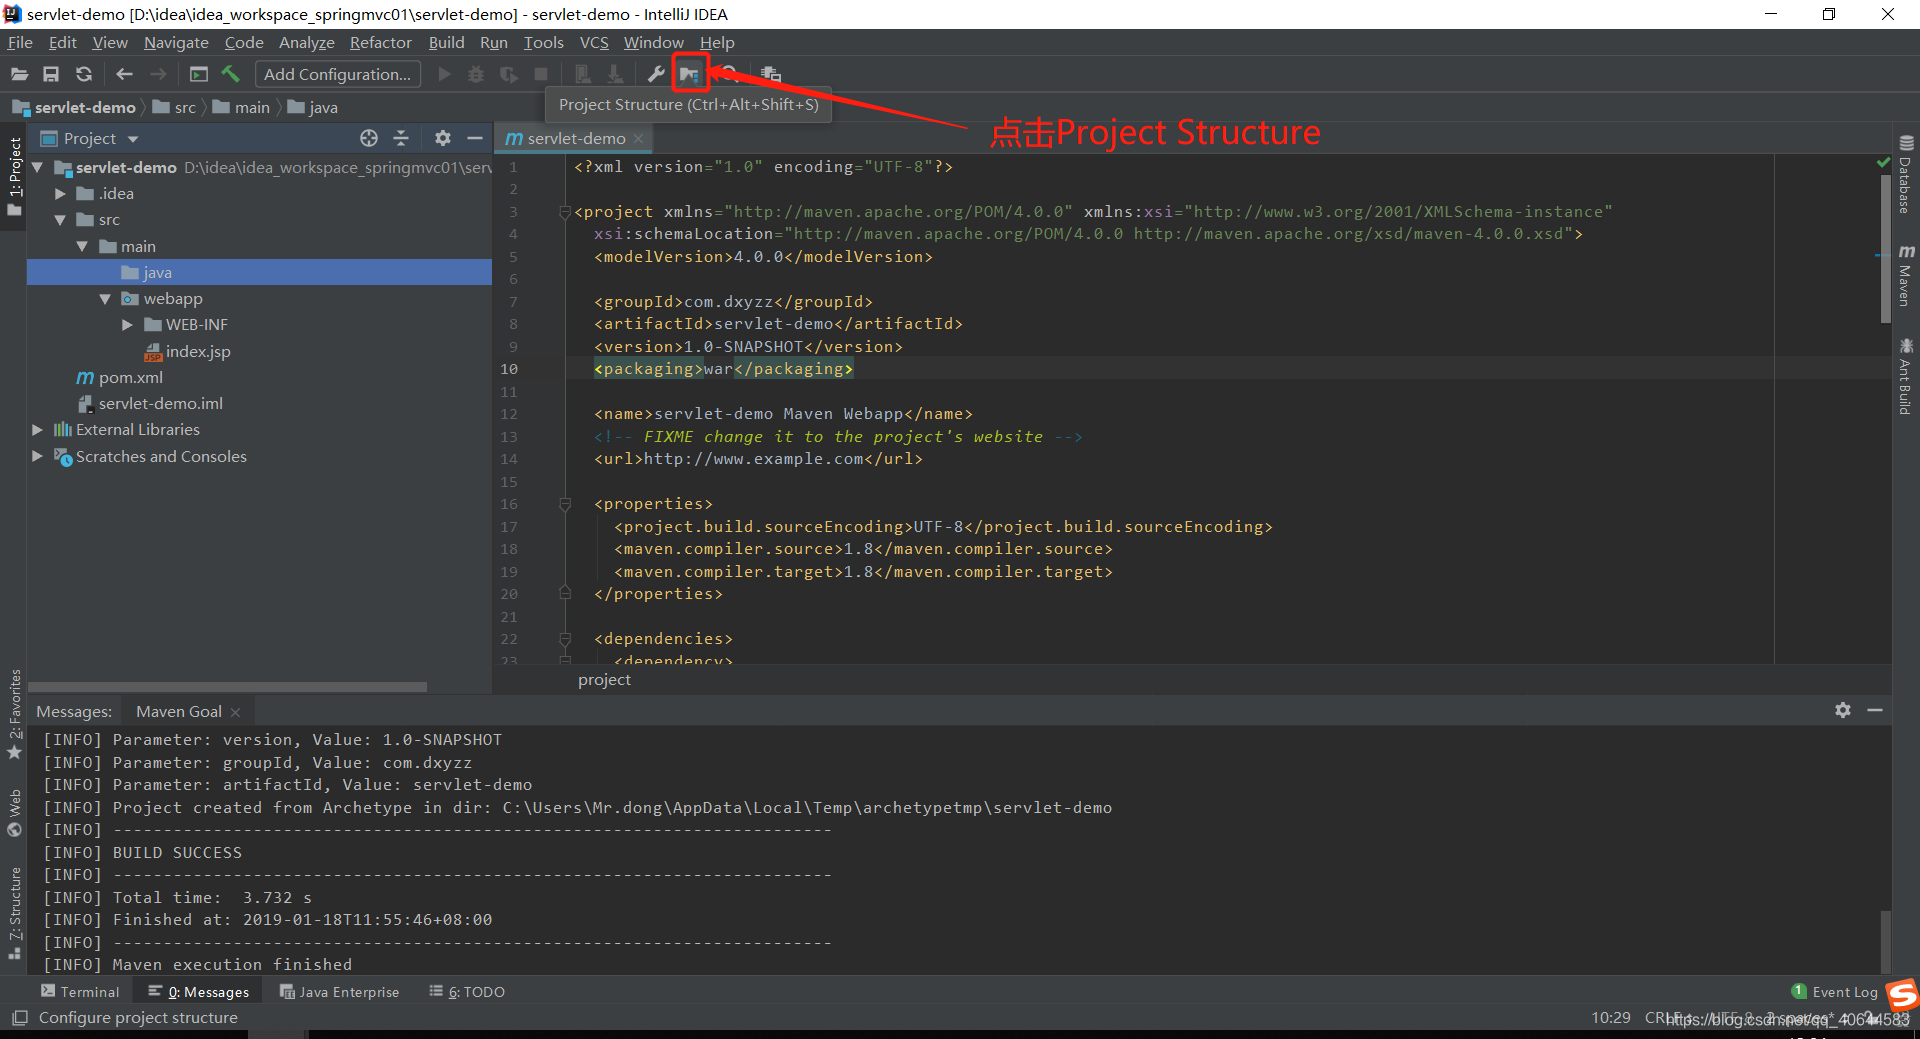1920x1039 pixels.
Task: Click the Debug bug icon
Action: 476,74
